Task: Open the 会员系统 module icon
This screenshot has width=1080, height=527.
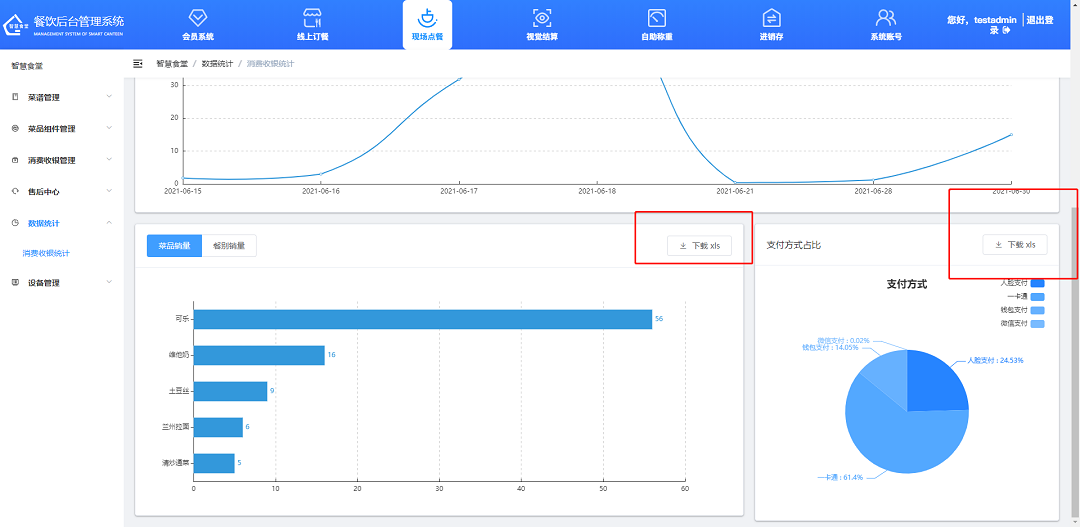Action: [198, 18]
